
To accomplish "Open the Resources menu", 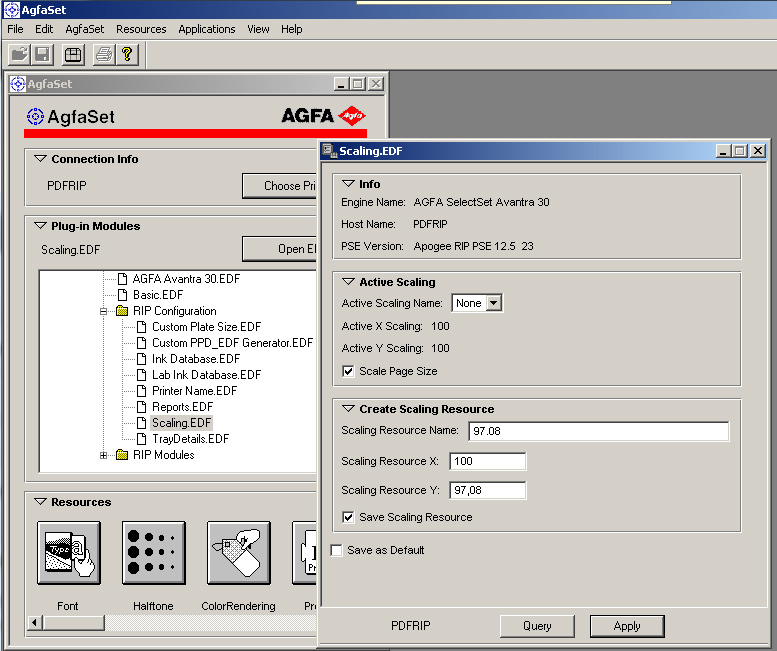I will click(x=141, y=29).
